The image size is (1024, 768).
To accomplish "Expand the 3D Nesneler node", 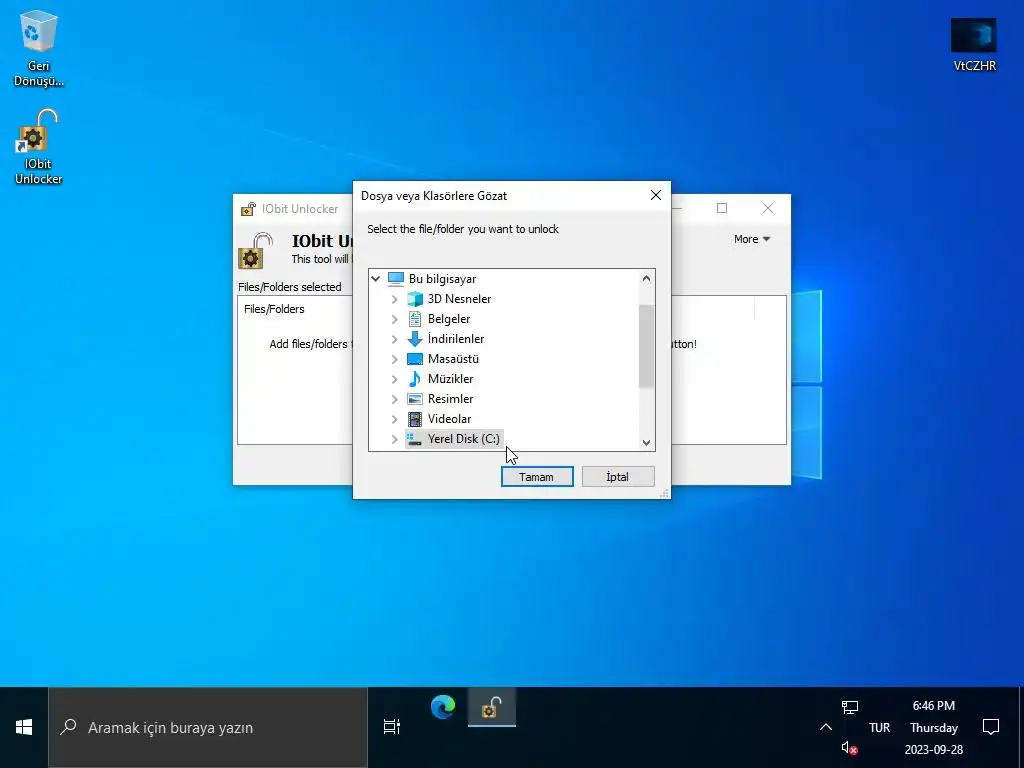I will [x=394, y=299].
